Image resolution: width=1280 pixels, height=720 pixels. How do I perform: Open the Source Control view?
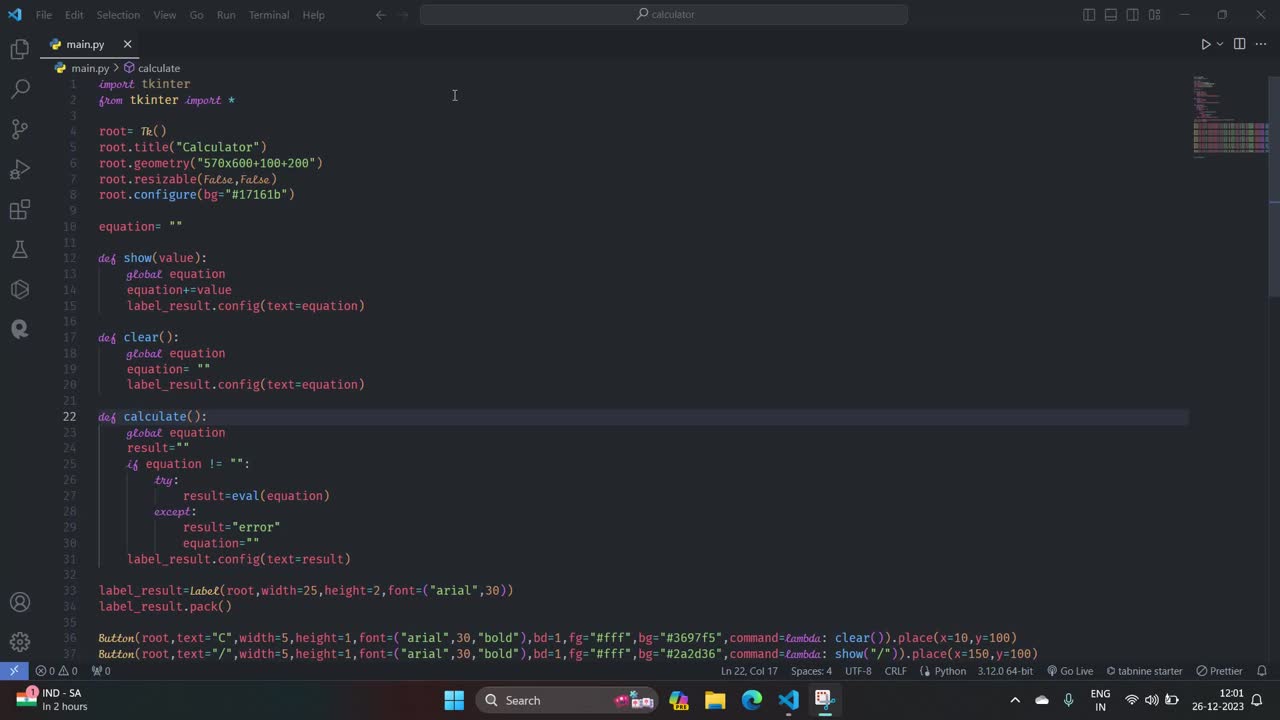pyautogui.click(x=20, y=129)
